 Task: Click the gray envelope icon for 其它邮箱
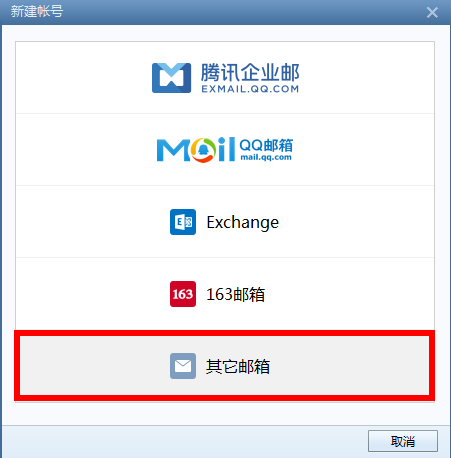[183, 366]
